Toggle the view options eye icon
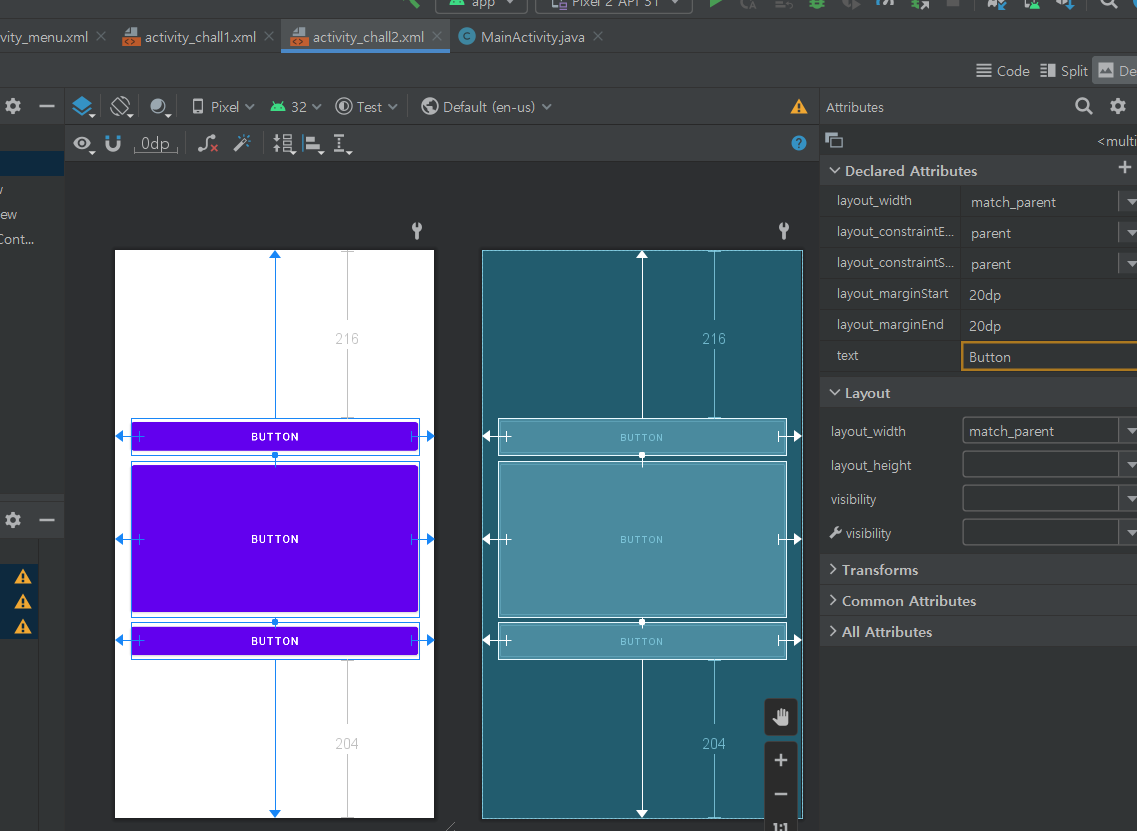The image size is (1137, 831). 83,144
